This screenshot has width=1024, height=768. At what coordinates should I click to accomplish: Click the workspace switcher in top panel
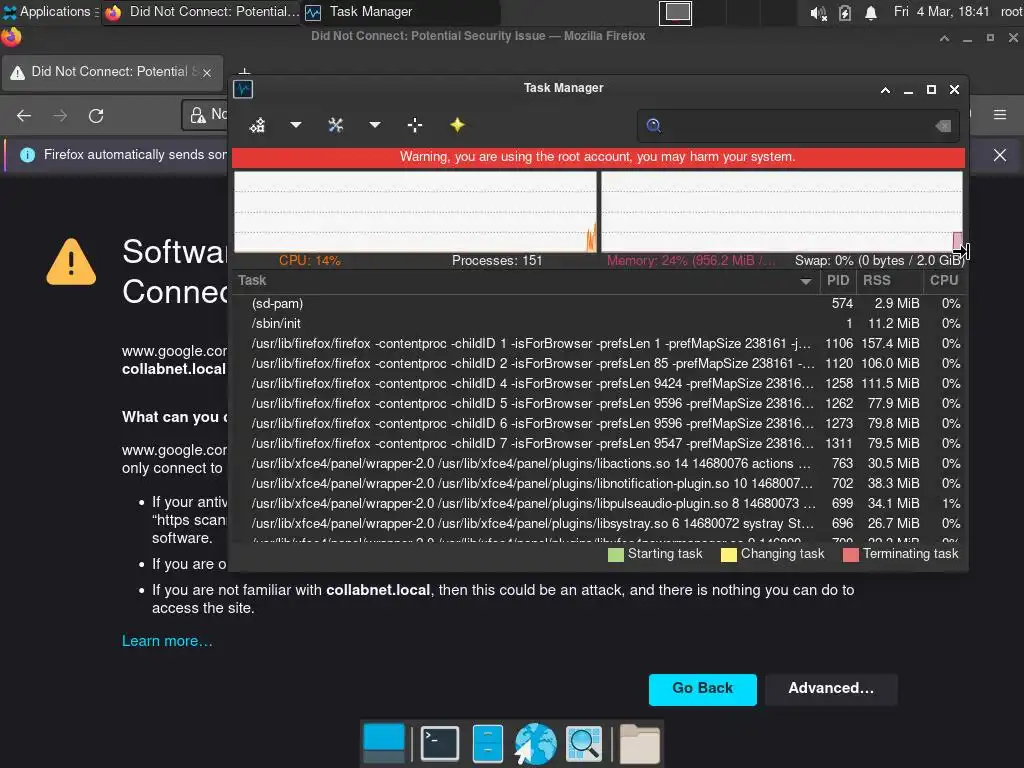675,12
